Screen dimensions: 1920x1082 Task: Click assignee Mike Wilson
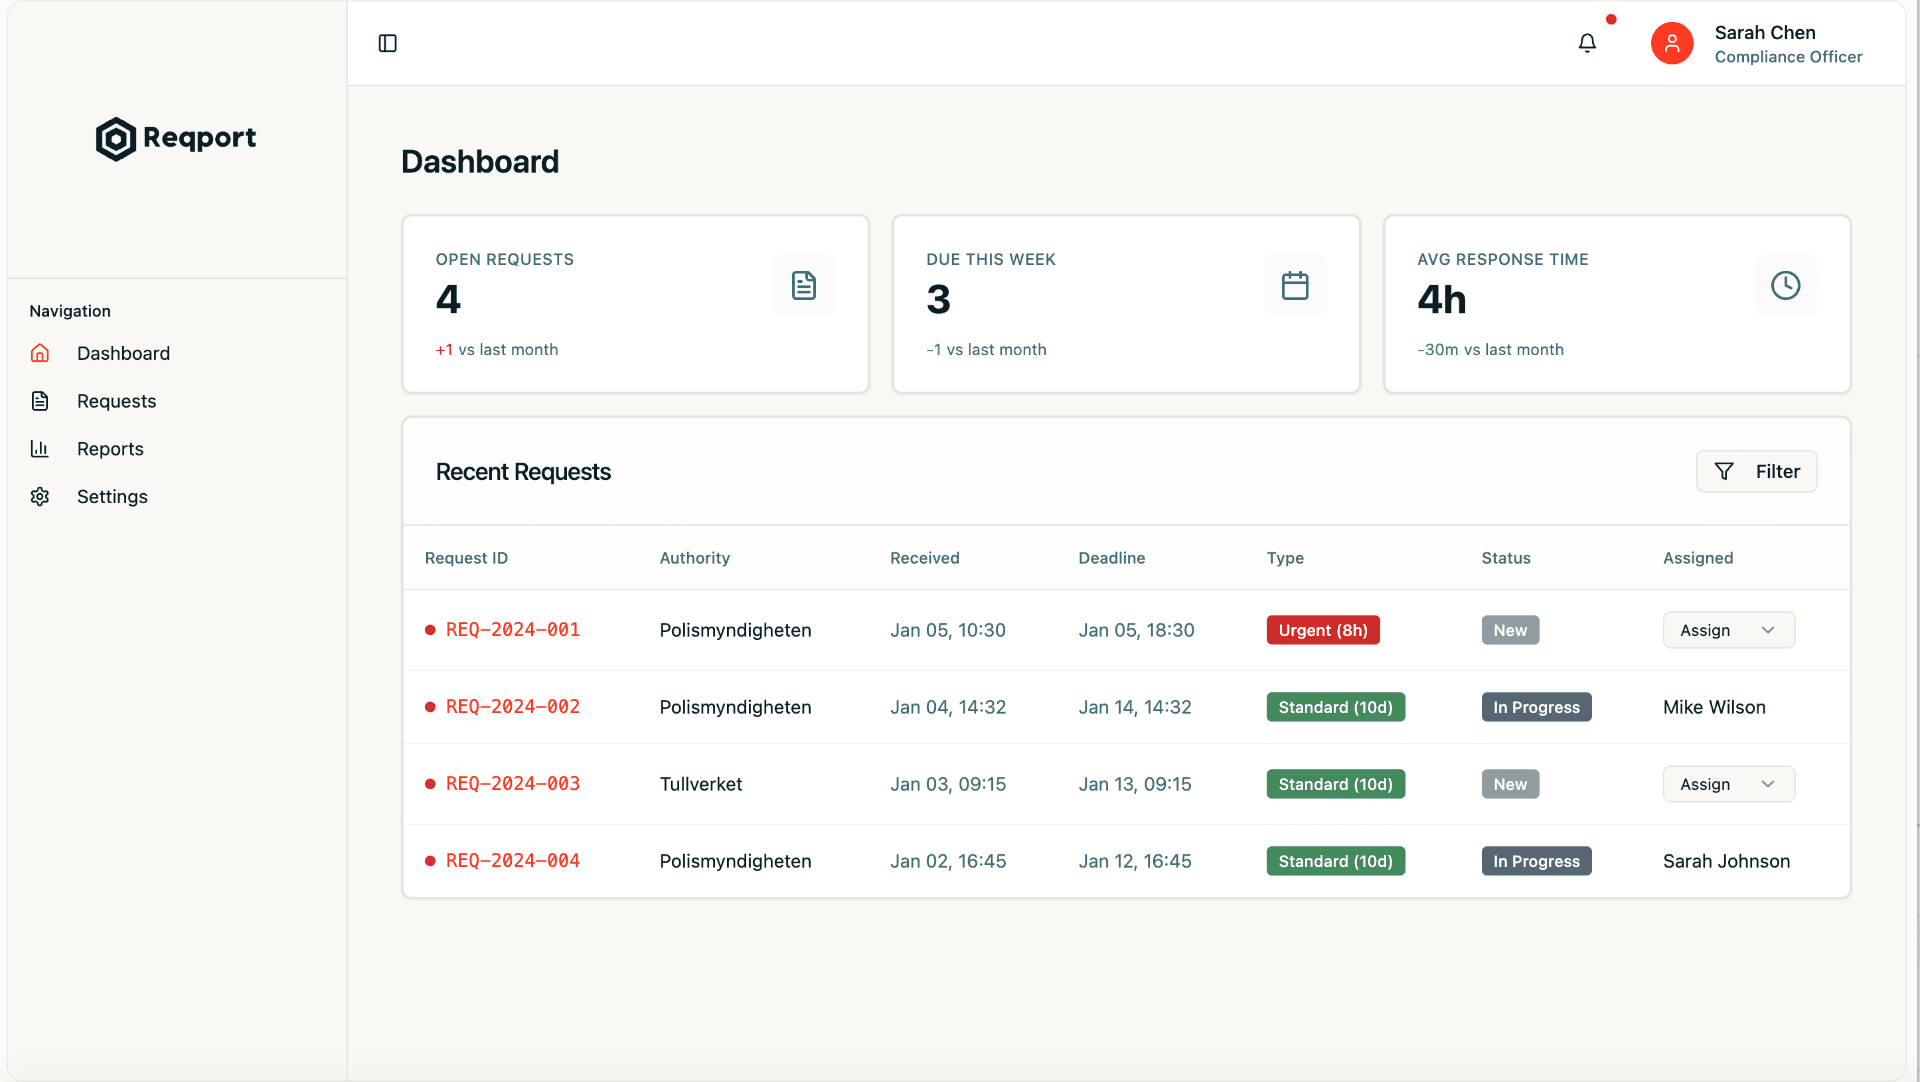tap(1714, 707)
